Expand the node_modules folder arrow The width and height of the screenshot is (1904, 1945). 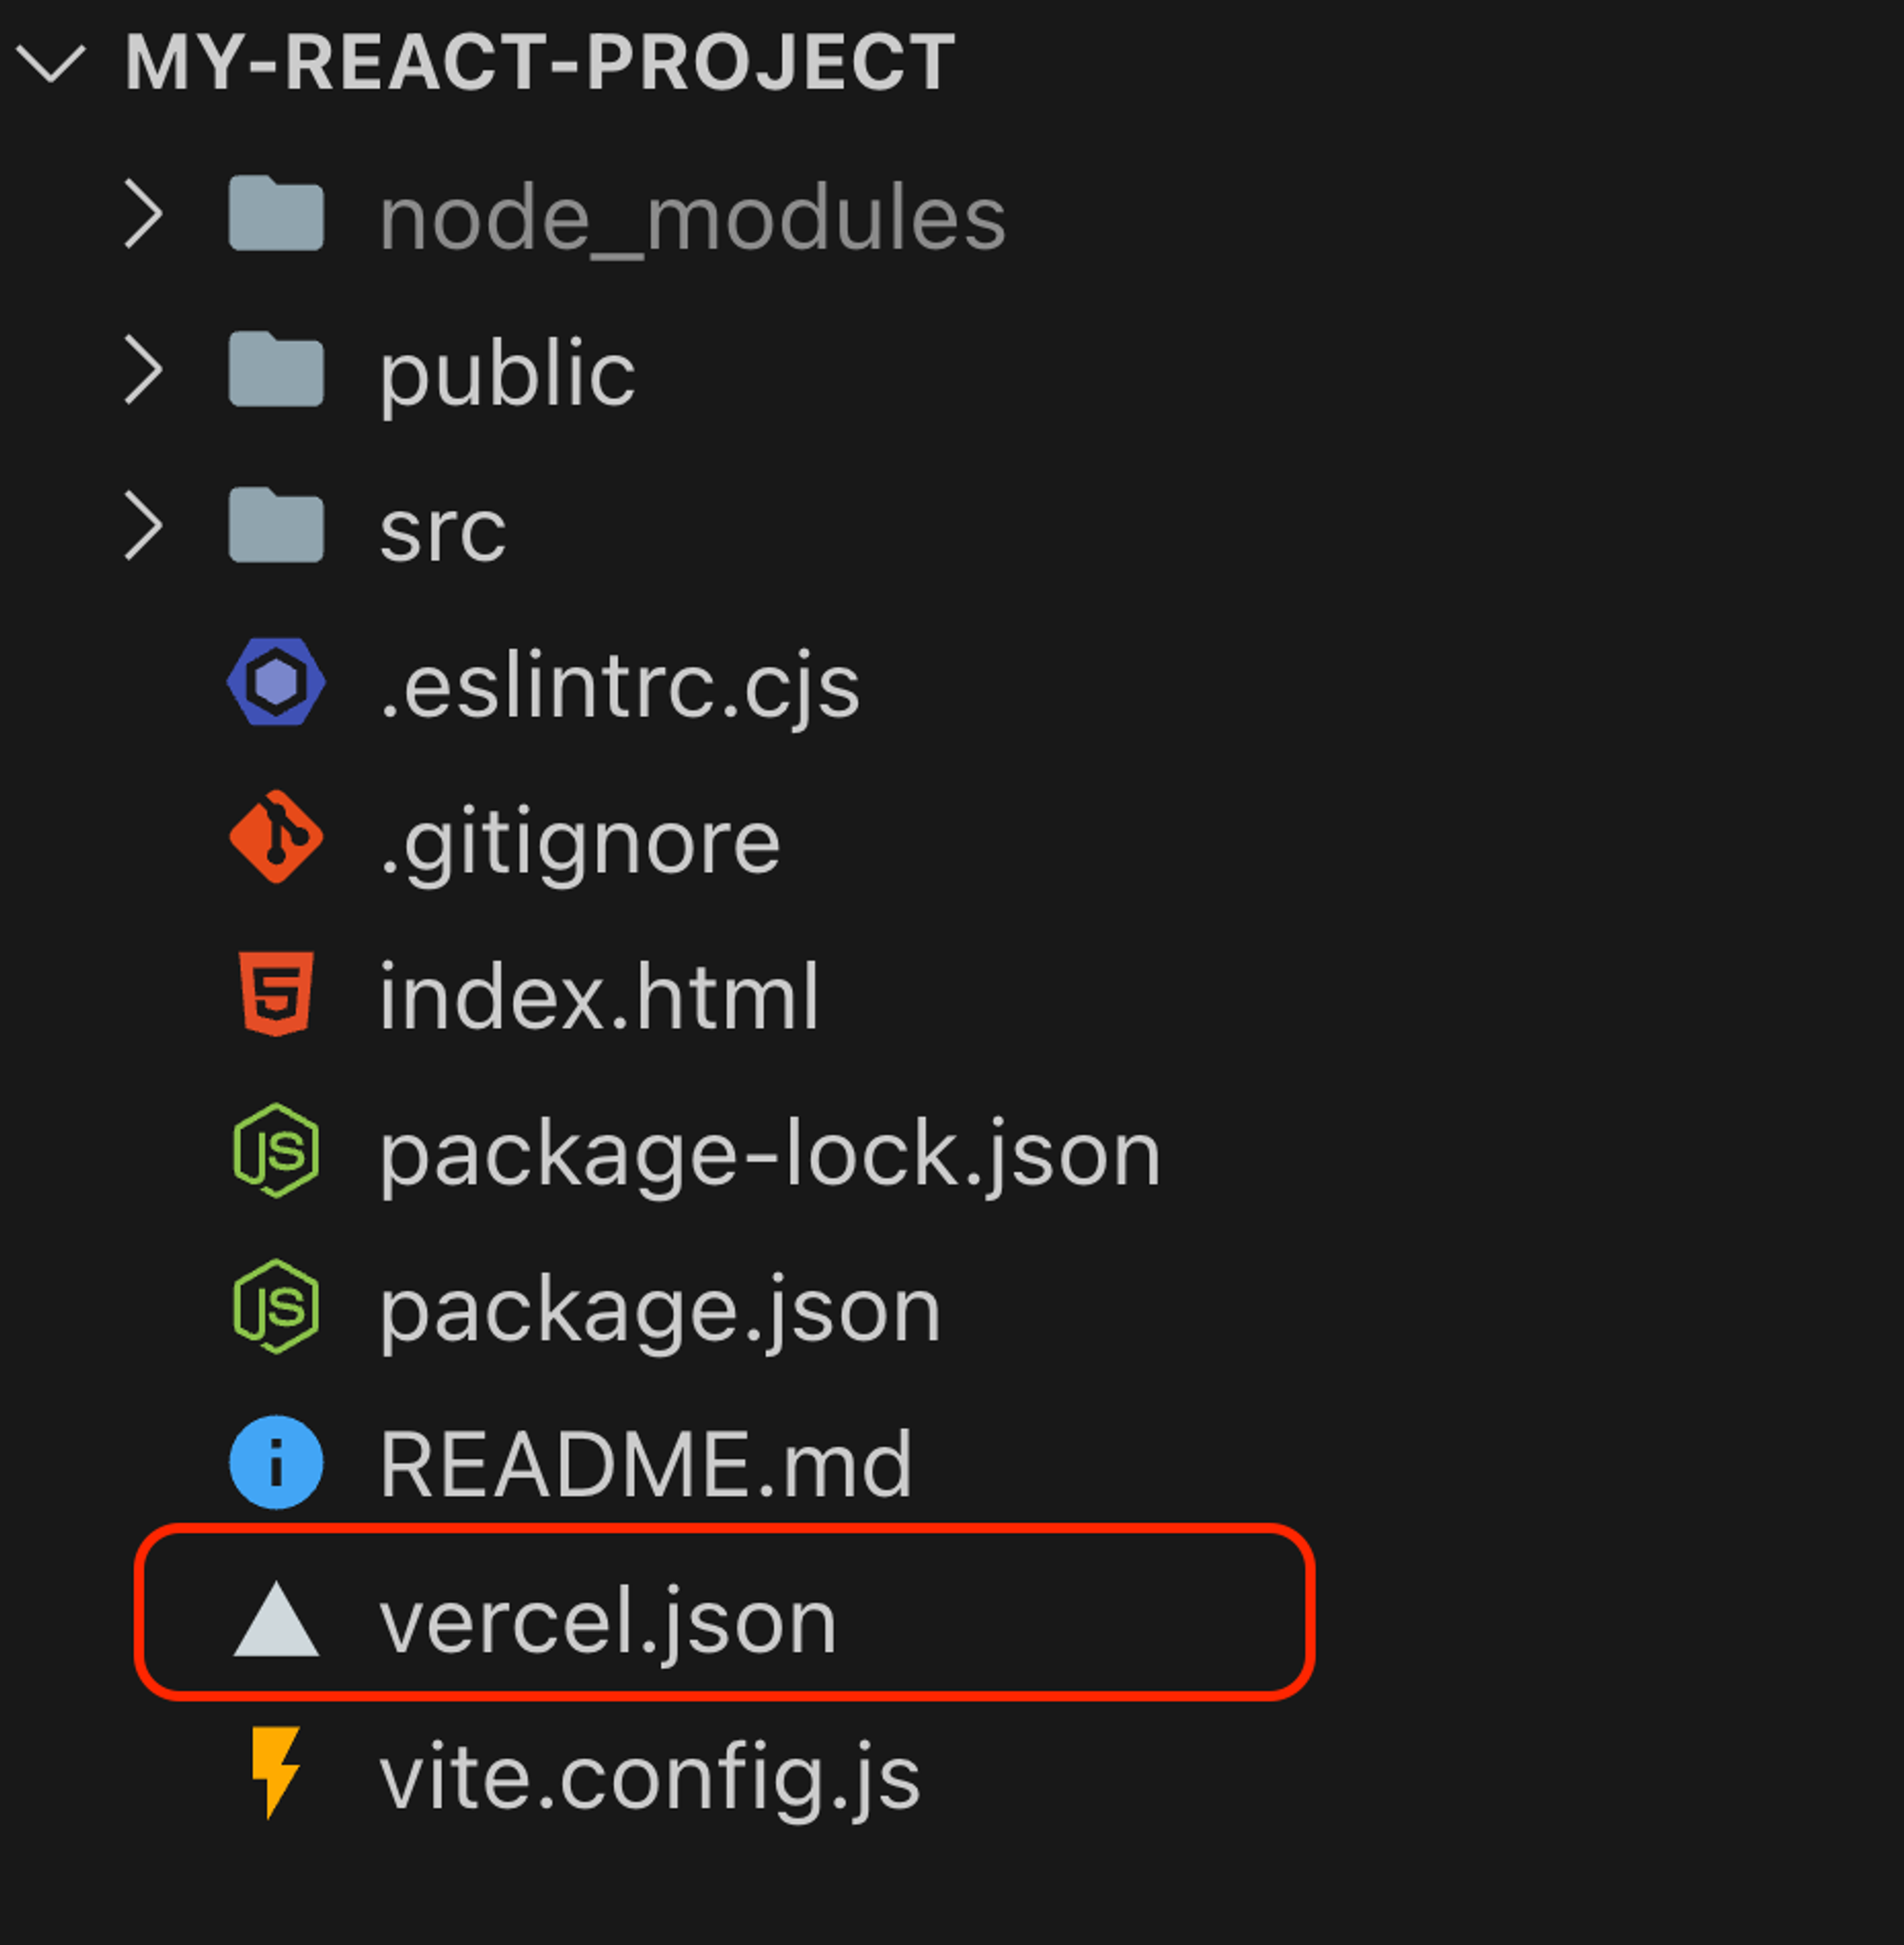144,214
